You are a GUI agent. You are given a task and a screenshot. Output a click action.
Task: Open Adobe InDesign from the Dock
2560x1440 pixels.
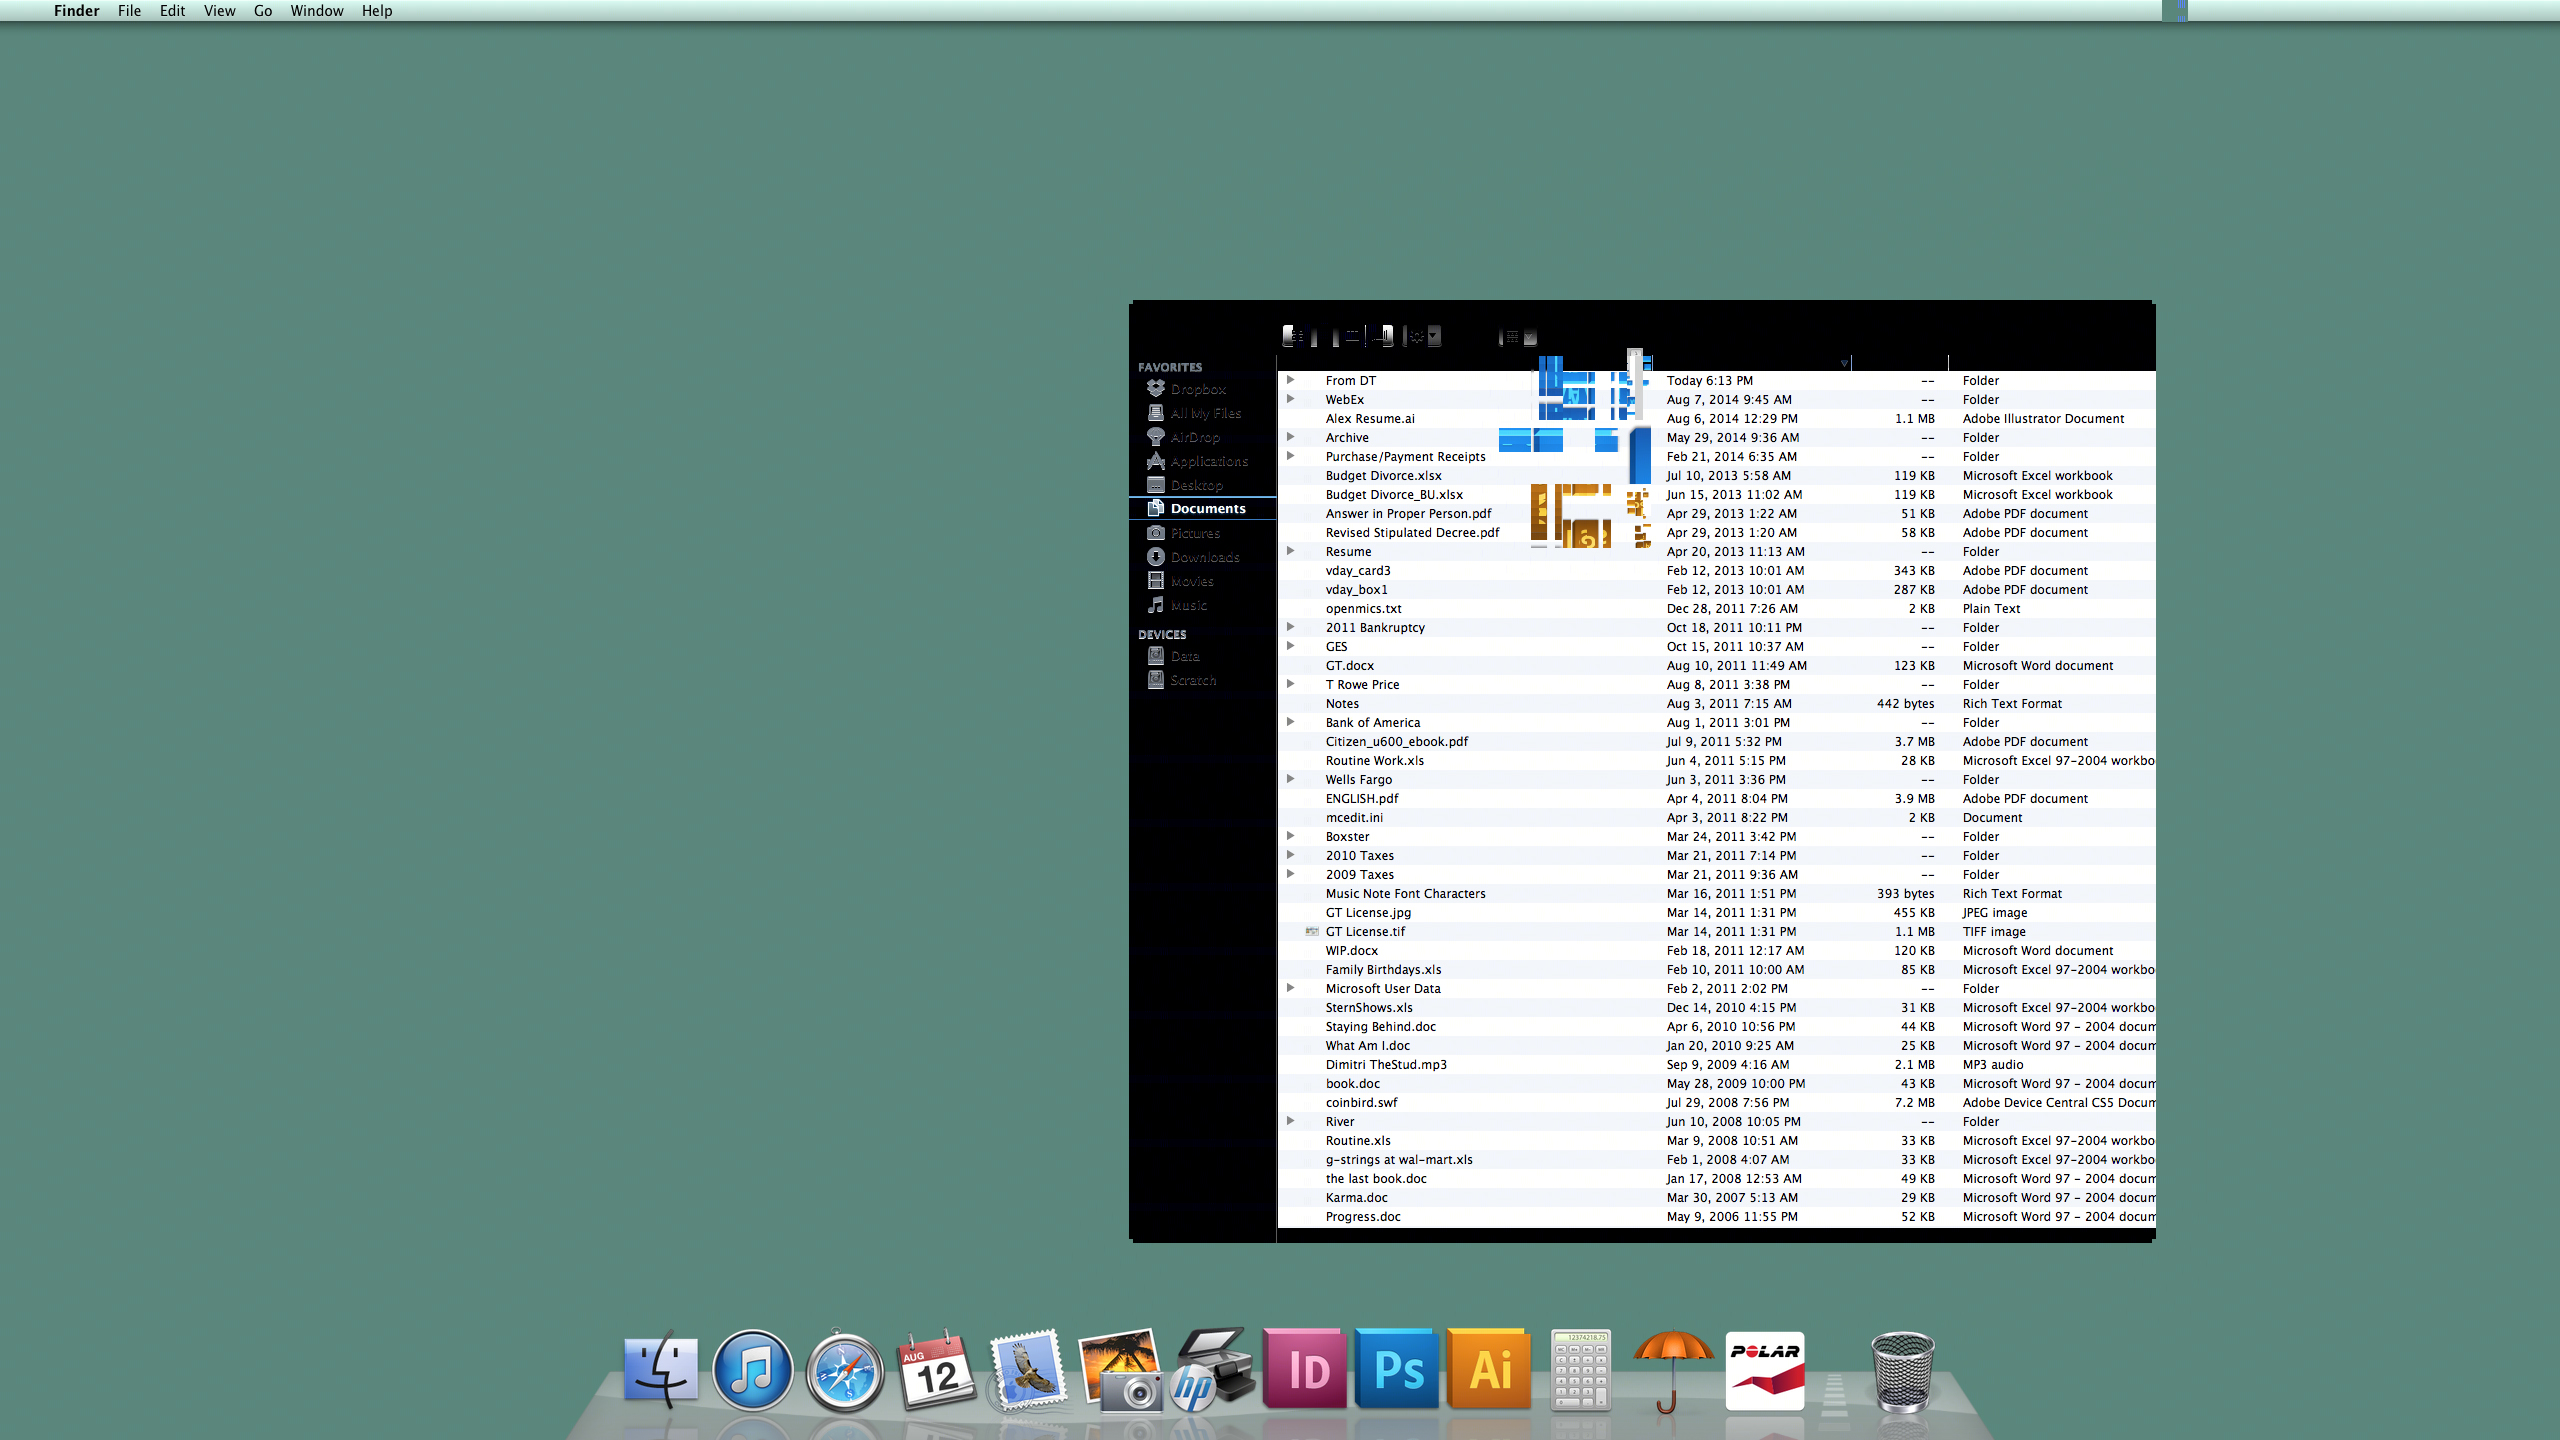point(1305,1369)
